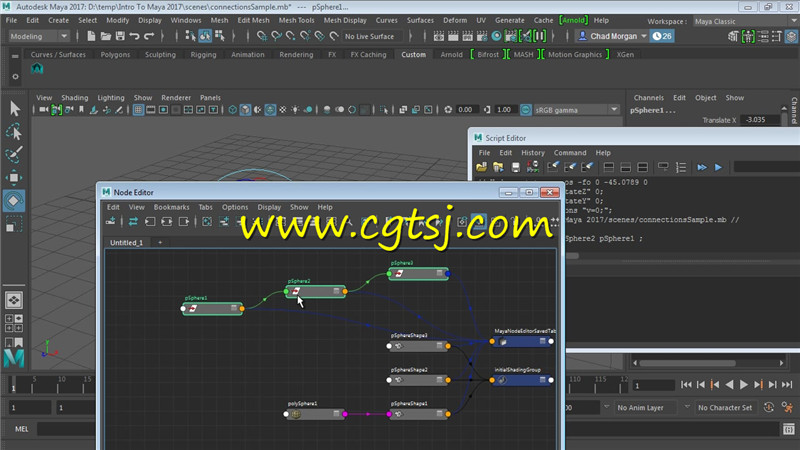Click the pSphereShape3 node
Viewport: 800px width, 450px height.
(x=418, y=345)
